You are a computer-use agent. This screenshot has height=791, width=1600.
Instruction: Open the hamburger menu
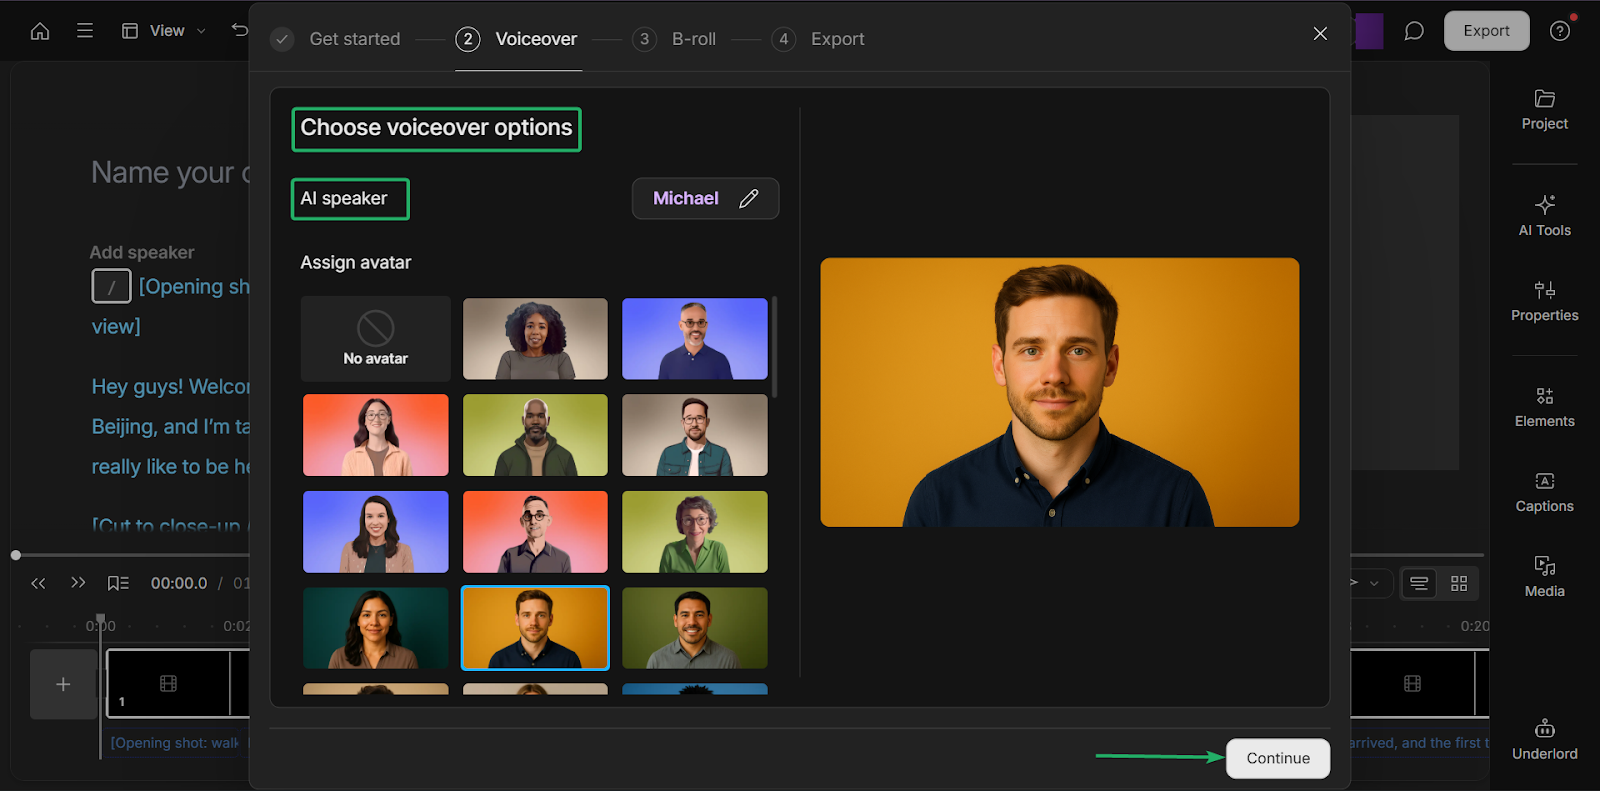(x=85, y=31)
